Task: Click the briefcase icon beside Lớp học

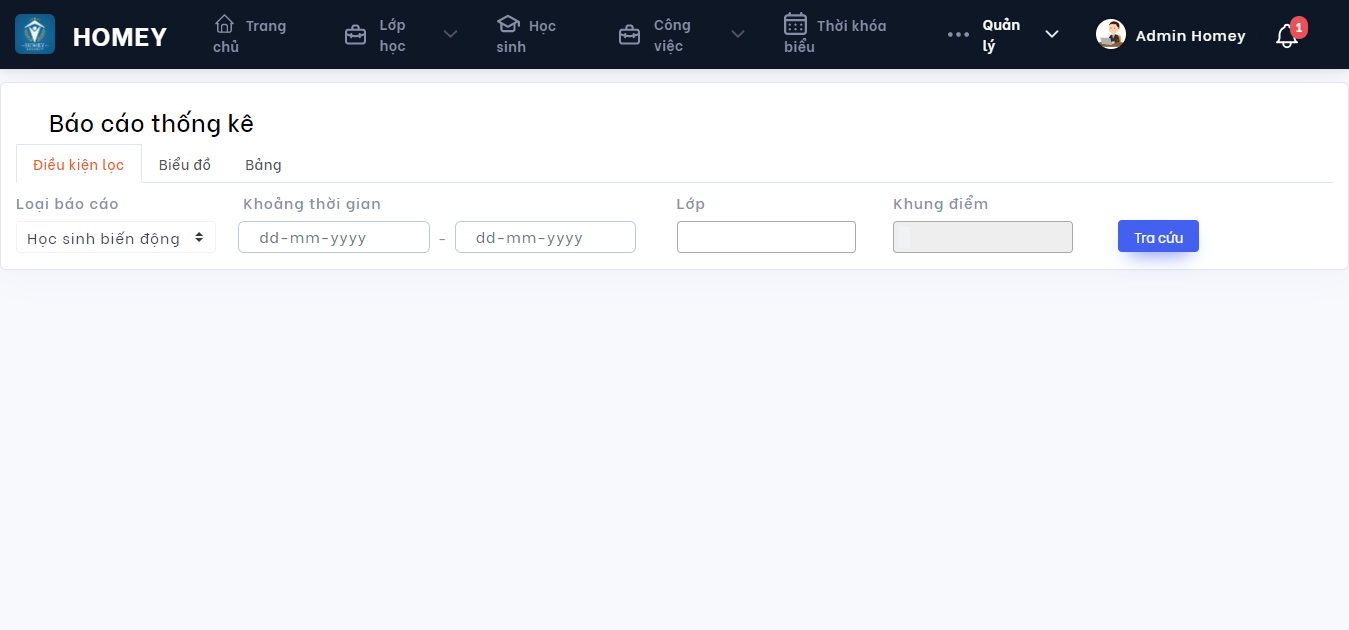Action: 355,35
